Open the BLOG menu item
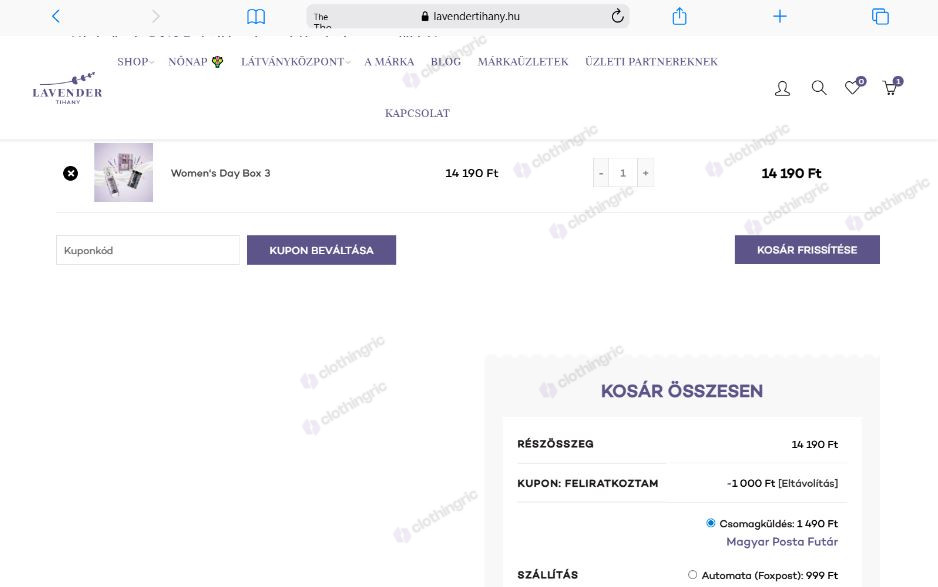 pyautogui.click(x=446, y=62)
